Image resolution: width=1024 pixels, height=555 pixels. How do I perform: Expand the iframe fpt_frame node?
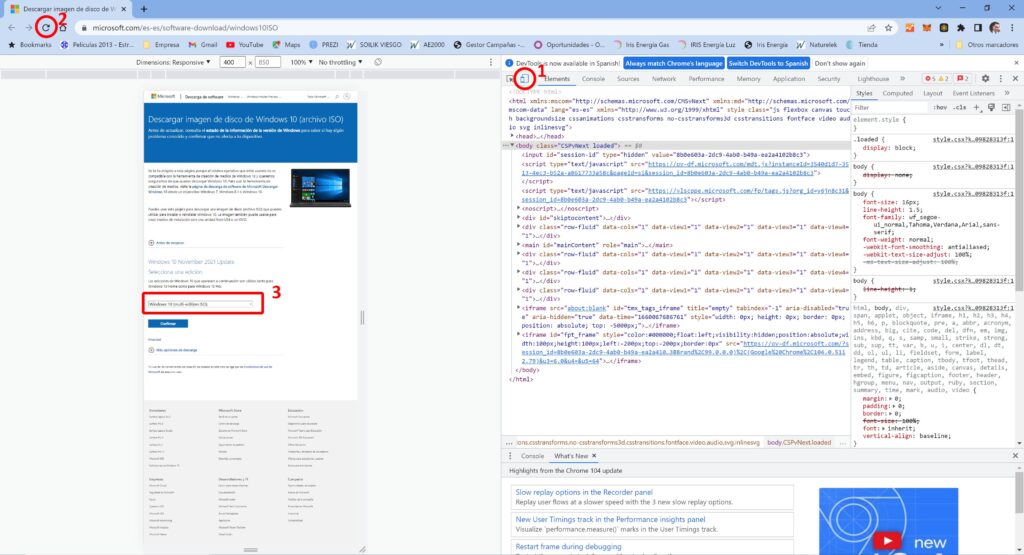519,334
